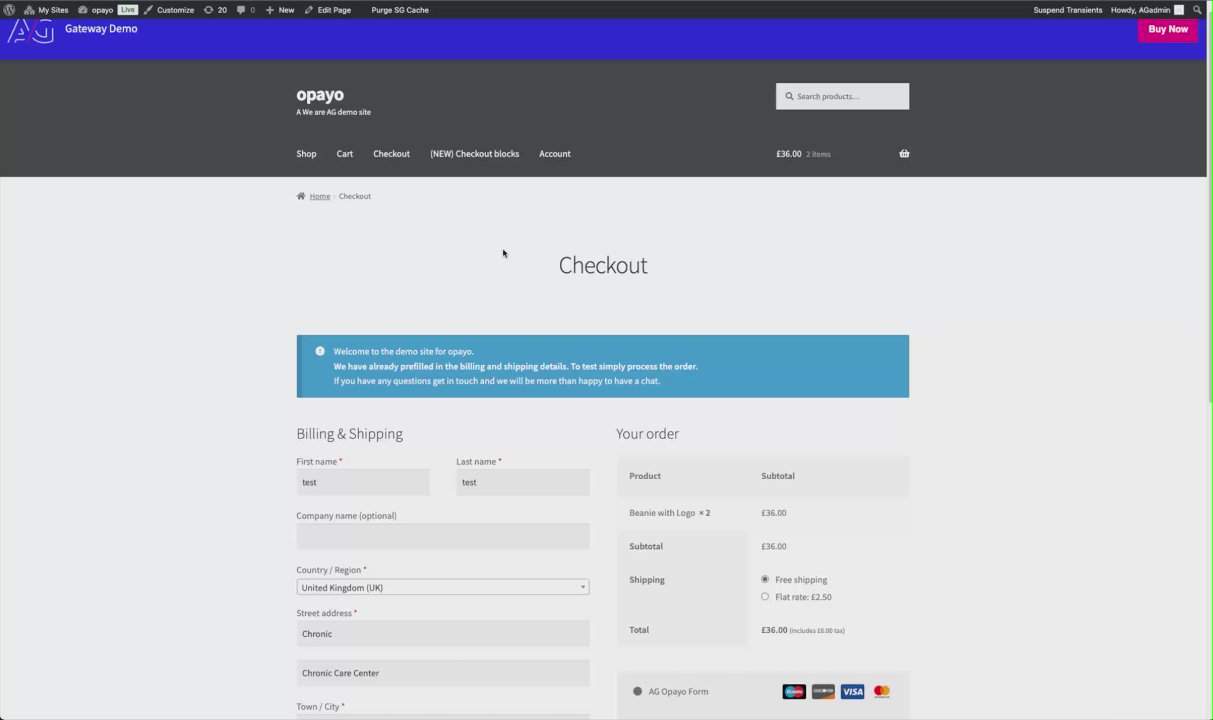
Task: Focus the Search products field
Action: [x=842, y=96]
